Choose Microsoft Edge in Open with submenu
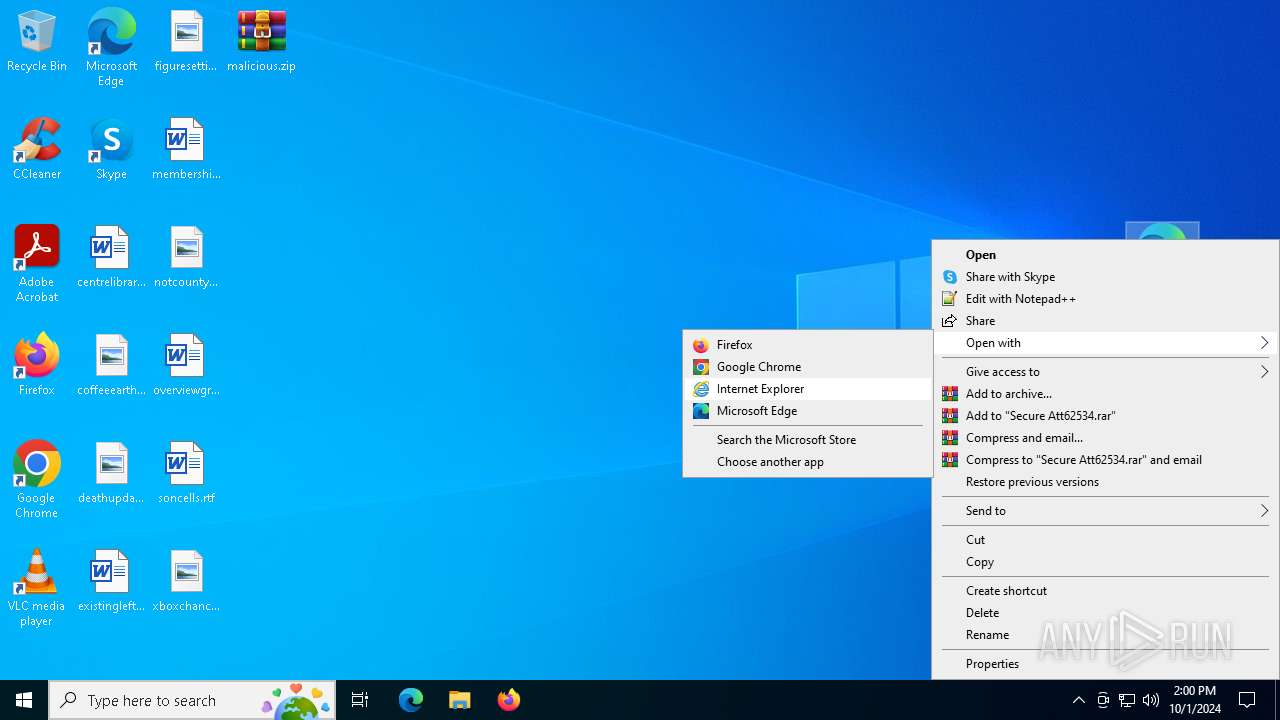Viewport: 1280px width, 720px height. click(x=808, y=411)
